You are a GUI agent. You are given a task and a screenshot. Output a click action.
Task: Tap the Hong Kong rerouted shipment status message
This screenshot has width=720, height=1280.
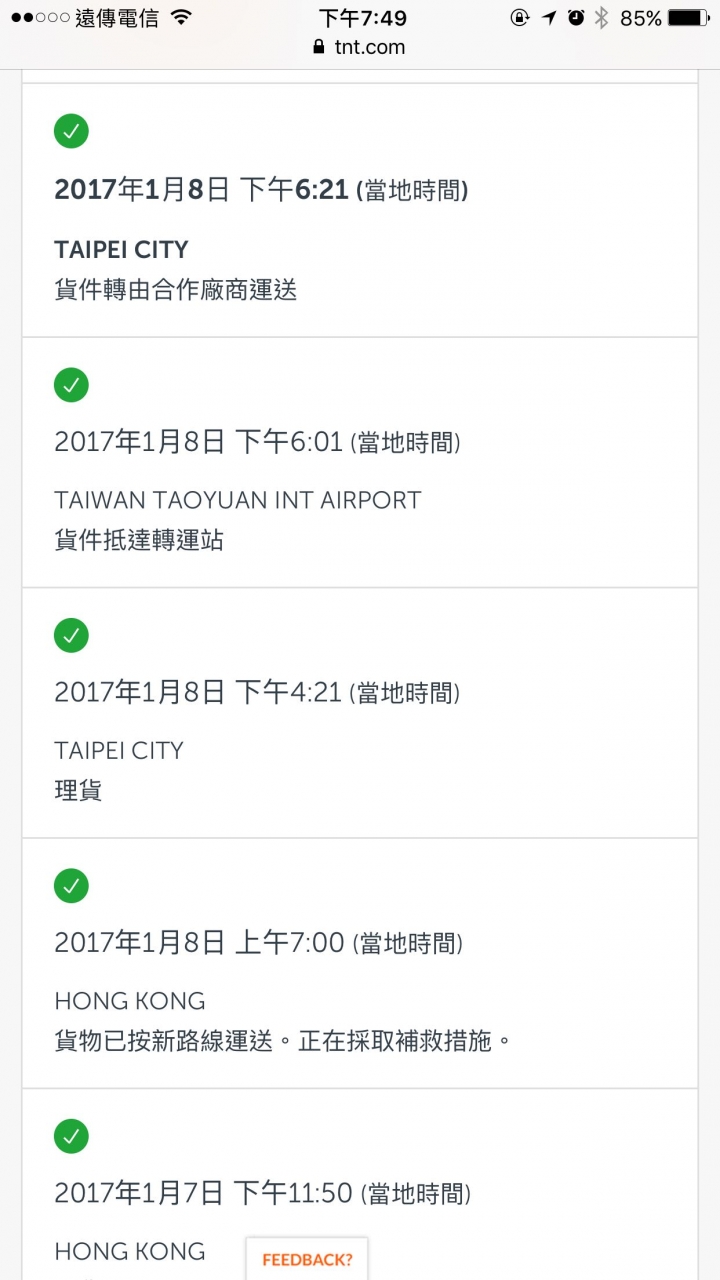pos(283,1041)
